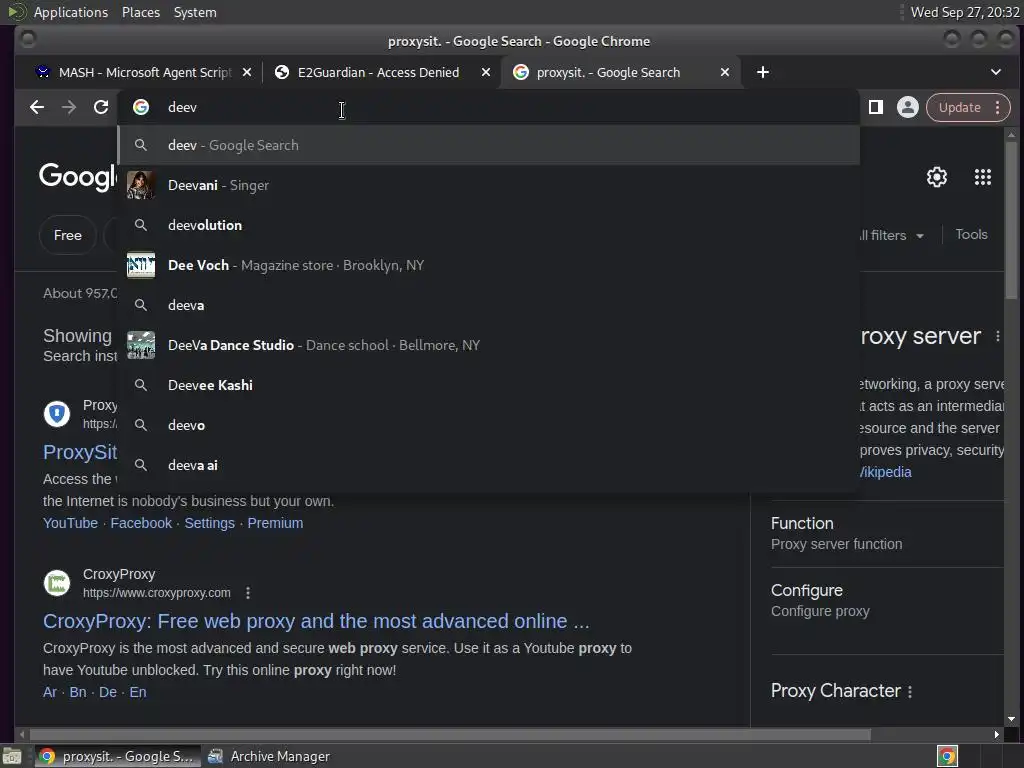The width and height of the screenshot is (1024, 768).
Task: Open more options beside proxy server heading
Action: [998, 336]
